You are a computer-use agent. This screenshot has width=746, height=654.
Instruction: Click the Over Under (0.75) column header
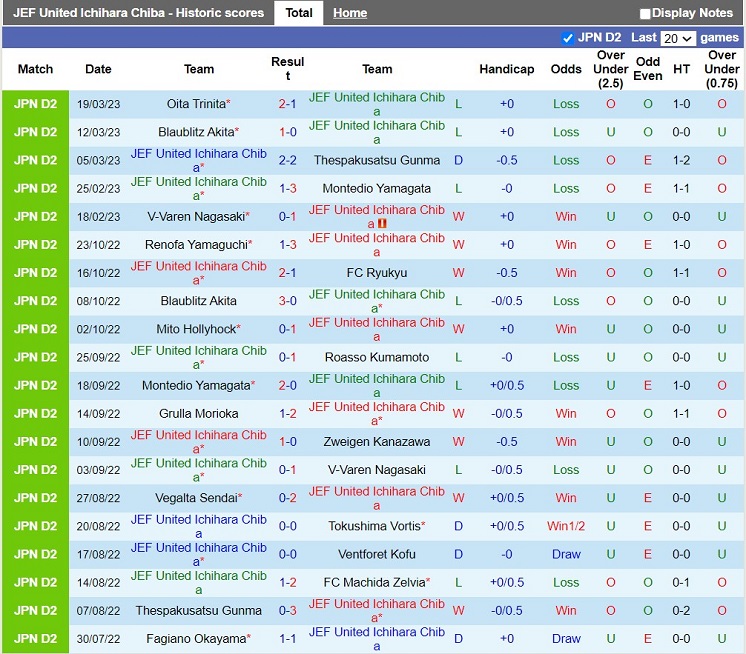pos(722,69)
